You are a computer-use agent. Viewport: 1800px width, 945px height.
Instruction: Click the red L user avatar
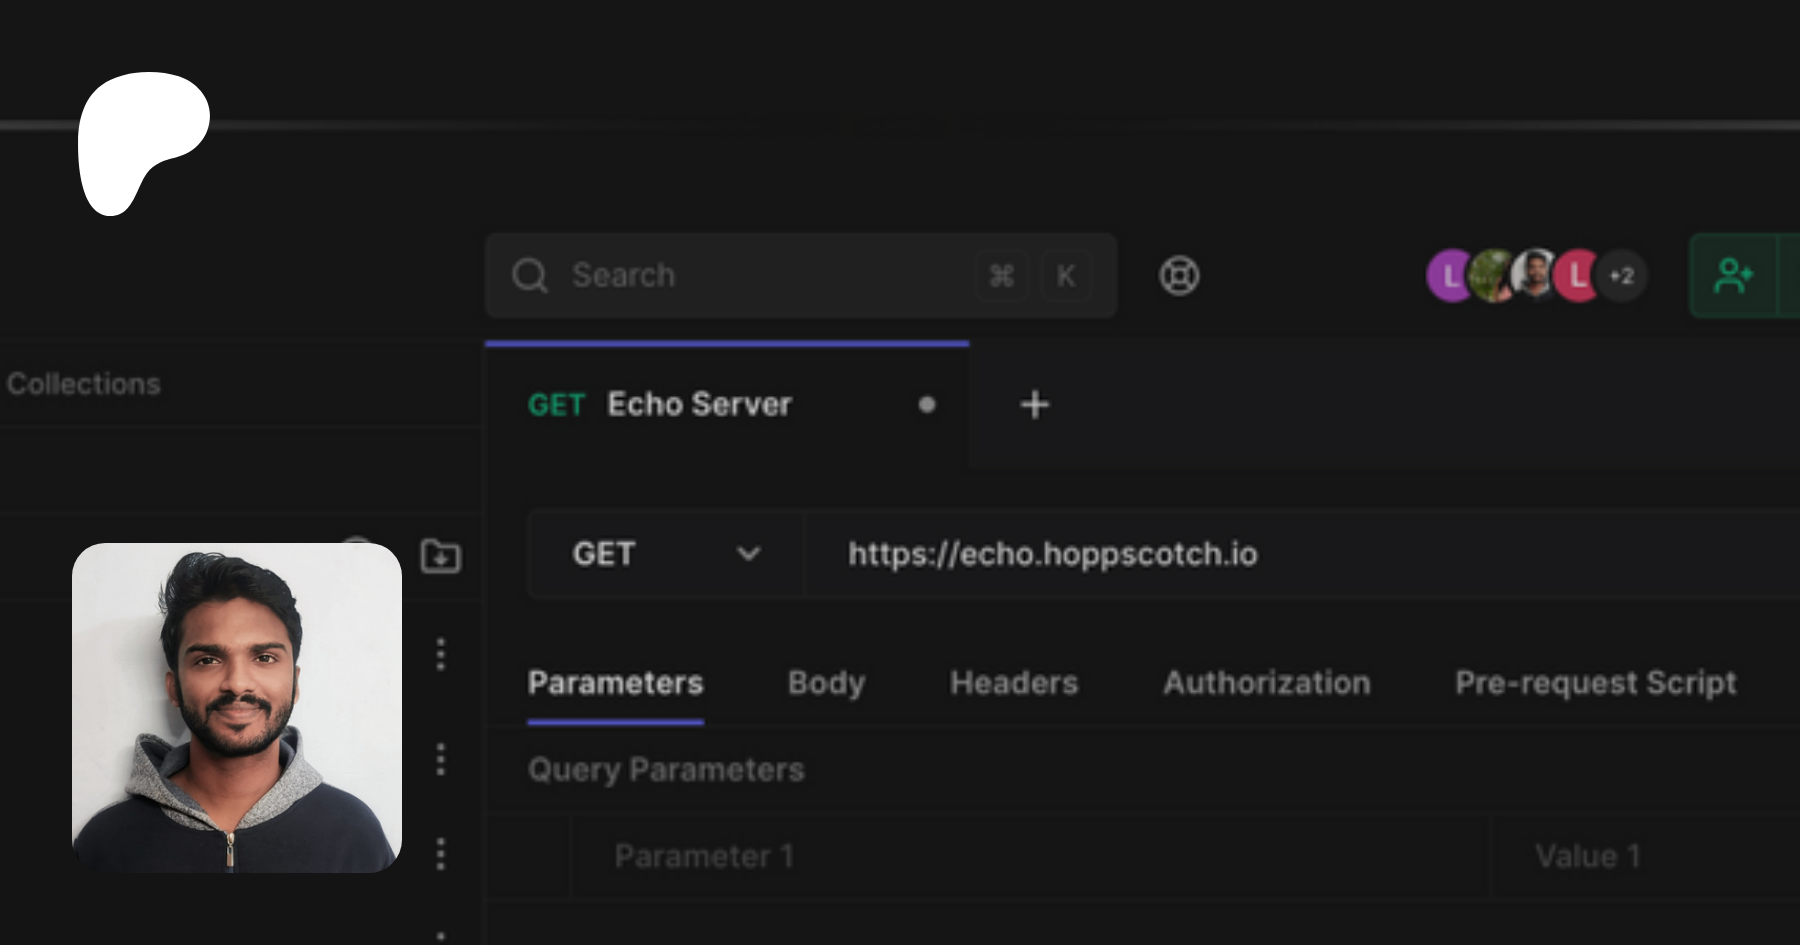coord(1579,276)
